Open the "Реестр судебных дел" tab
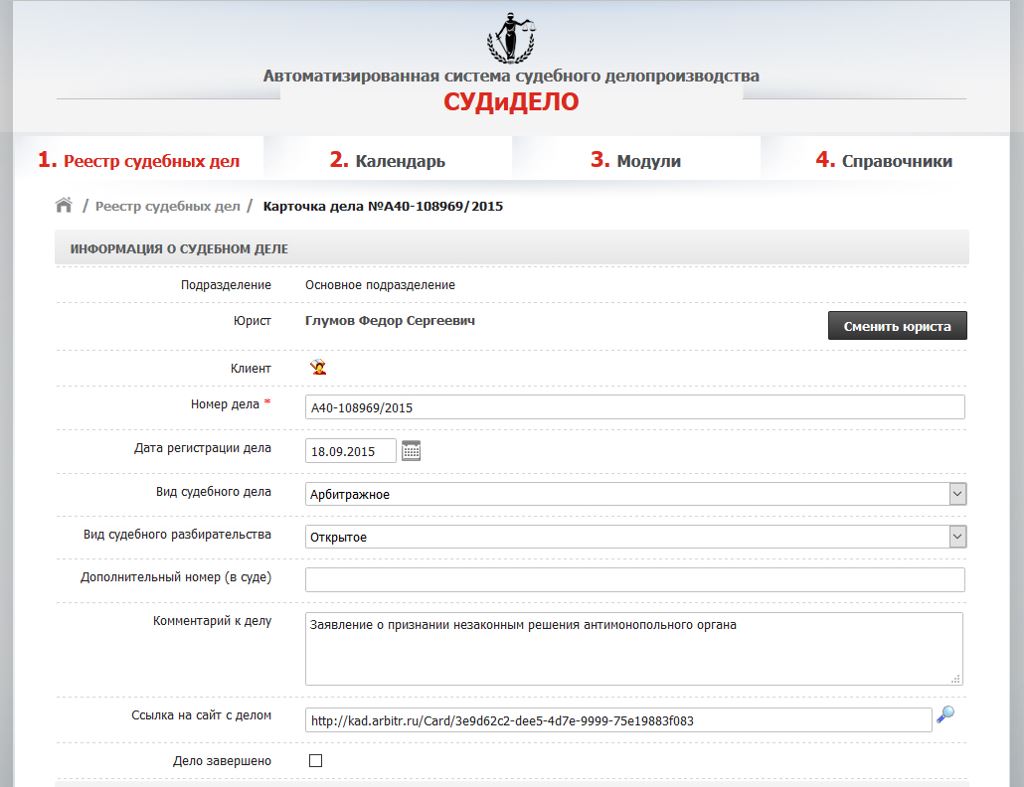This screenshot has width=1024, height=787. coord(138,160)
